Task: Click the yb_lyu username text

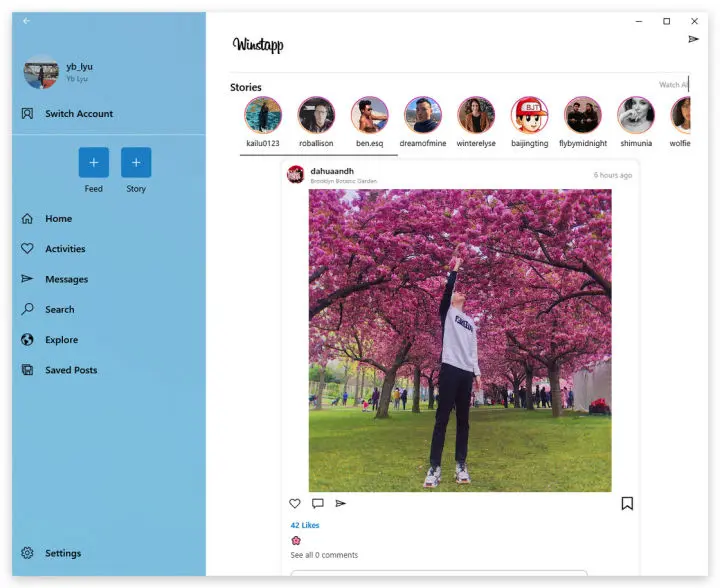Action: pos(79,67)
